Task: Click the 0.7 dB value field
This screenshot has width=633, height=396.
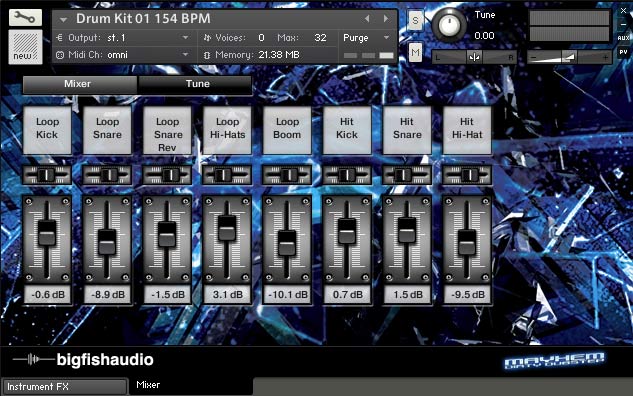Action: click(x=347, y=295)
